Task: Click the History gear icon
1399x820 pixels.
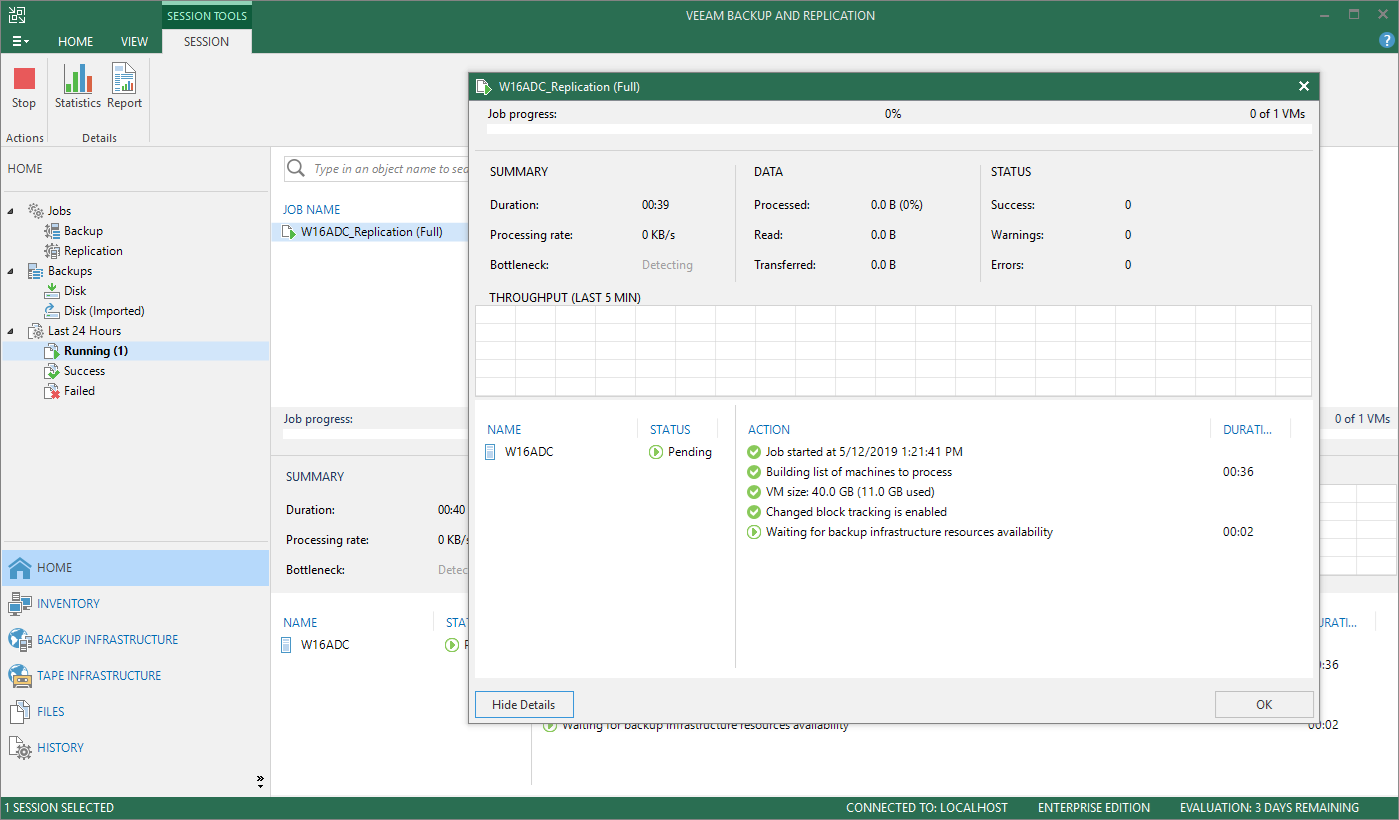Action: click(x=20, y=748)
